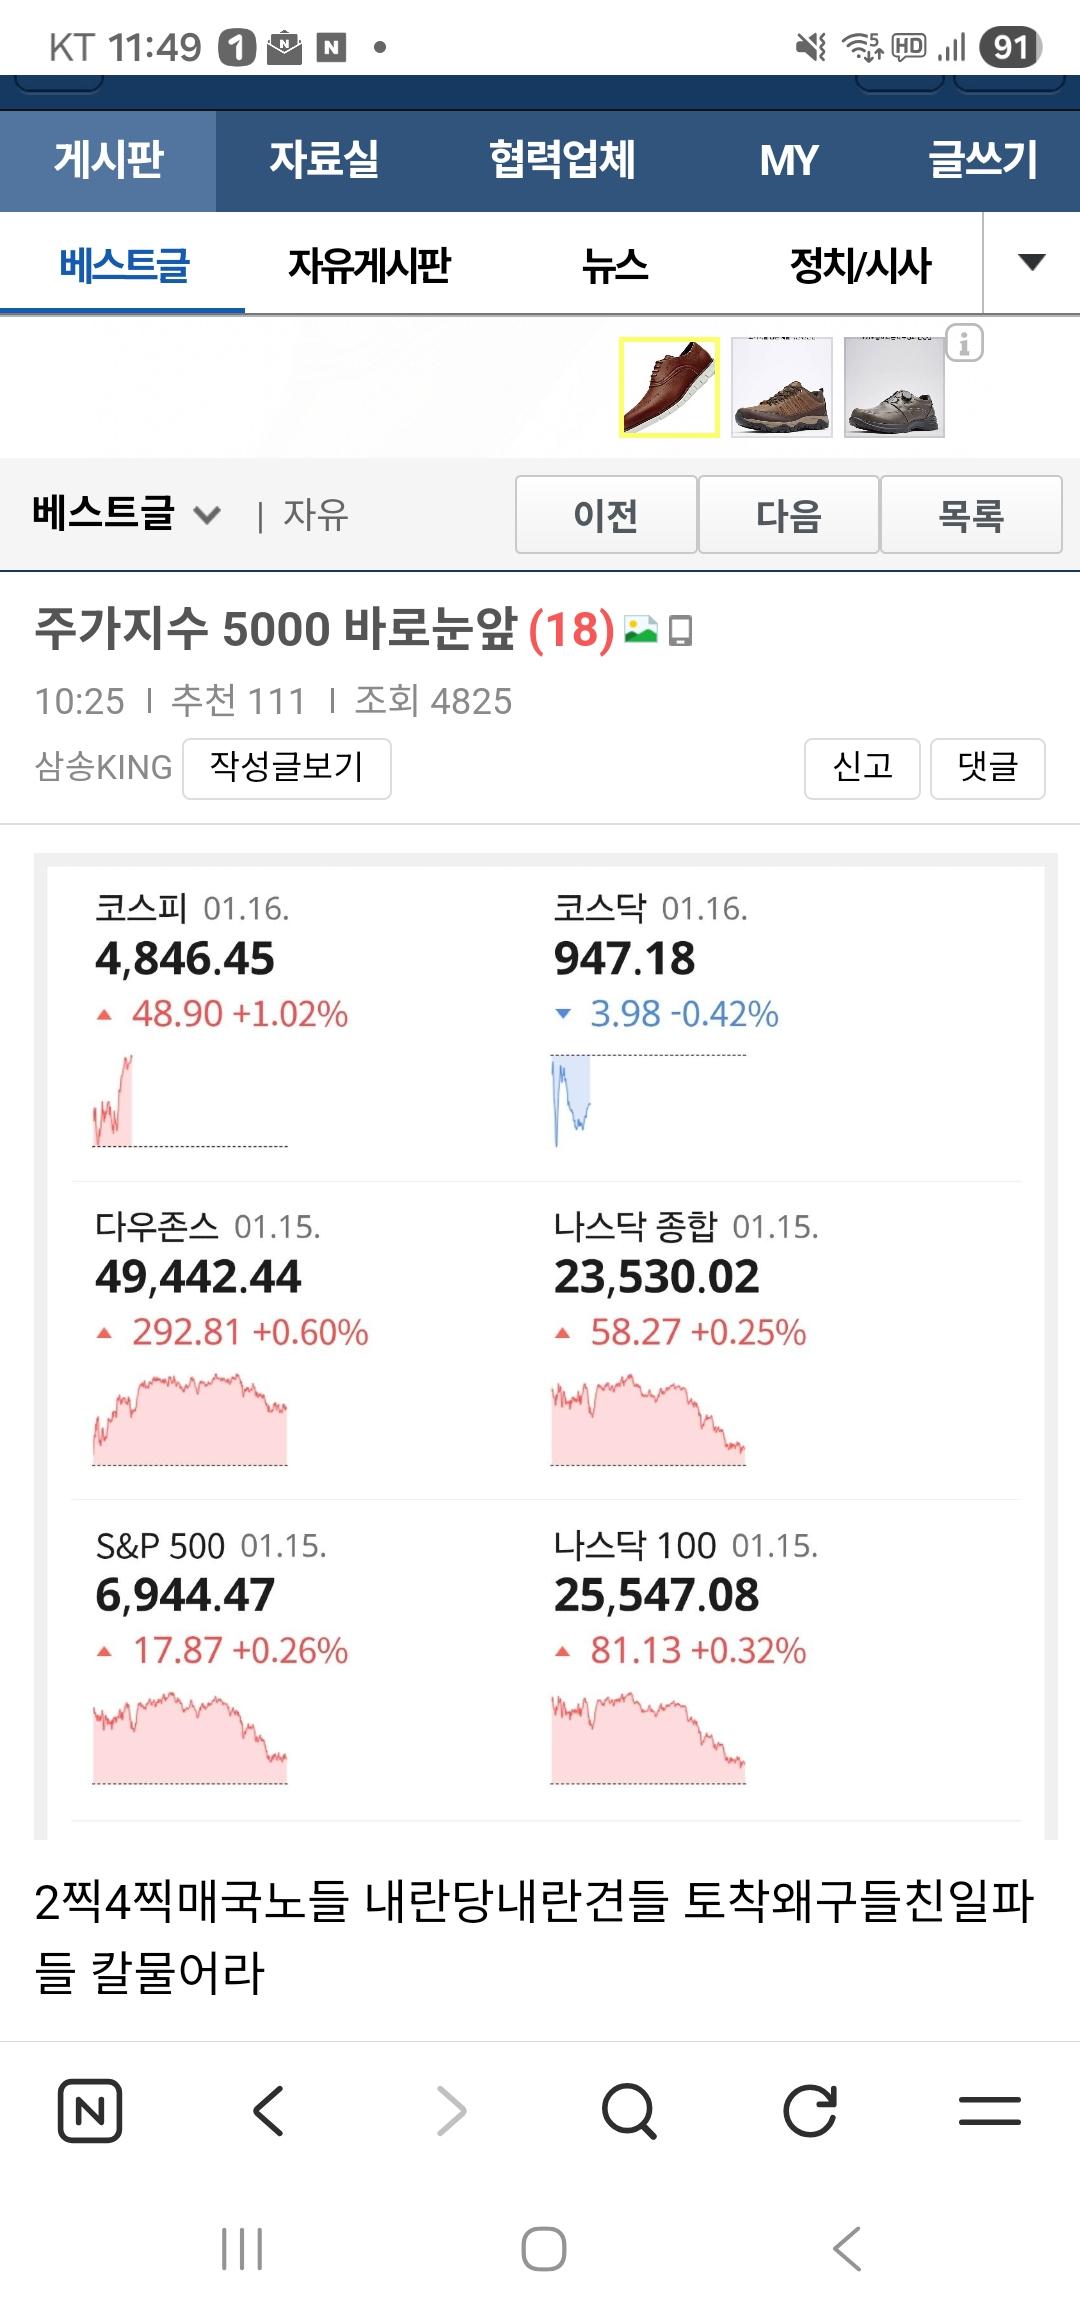Tap the browser forward arrow

pos(451,2111)
